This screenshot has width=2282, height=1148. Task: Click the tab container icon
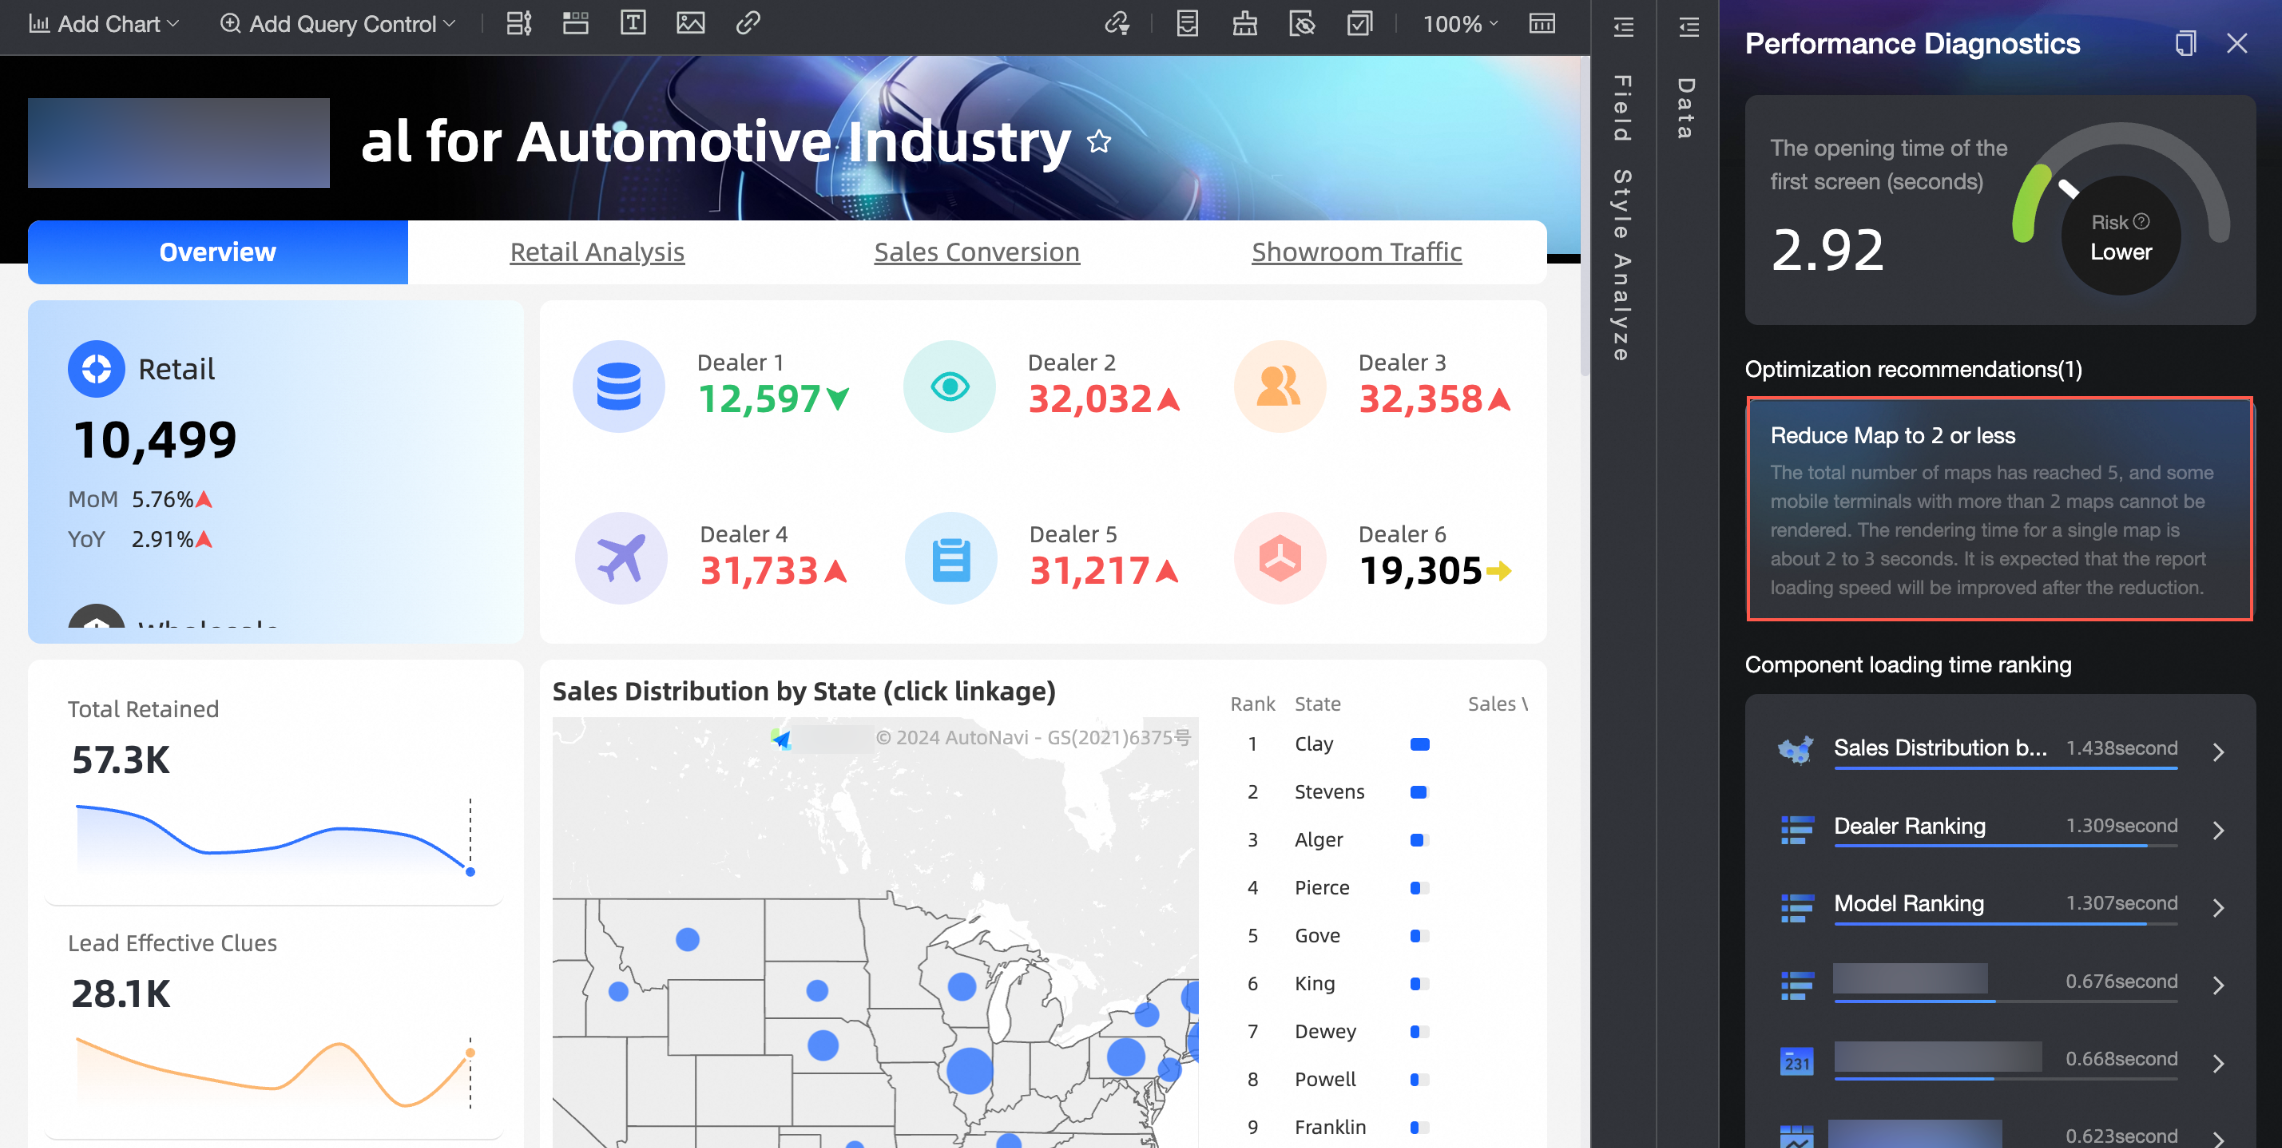[x=576, y=23]
